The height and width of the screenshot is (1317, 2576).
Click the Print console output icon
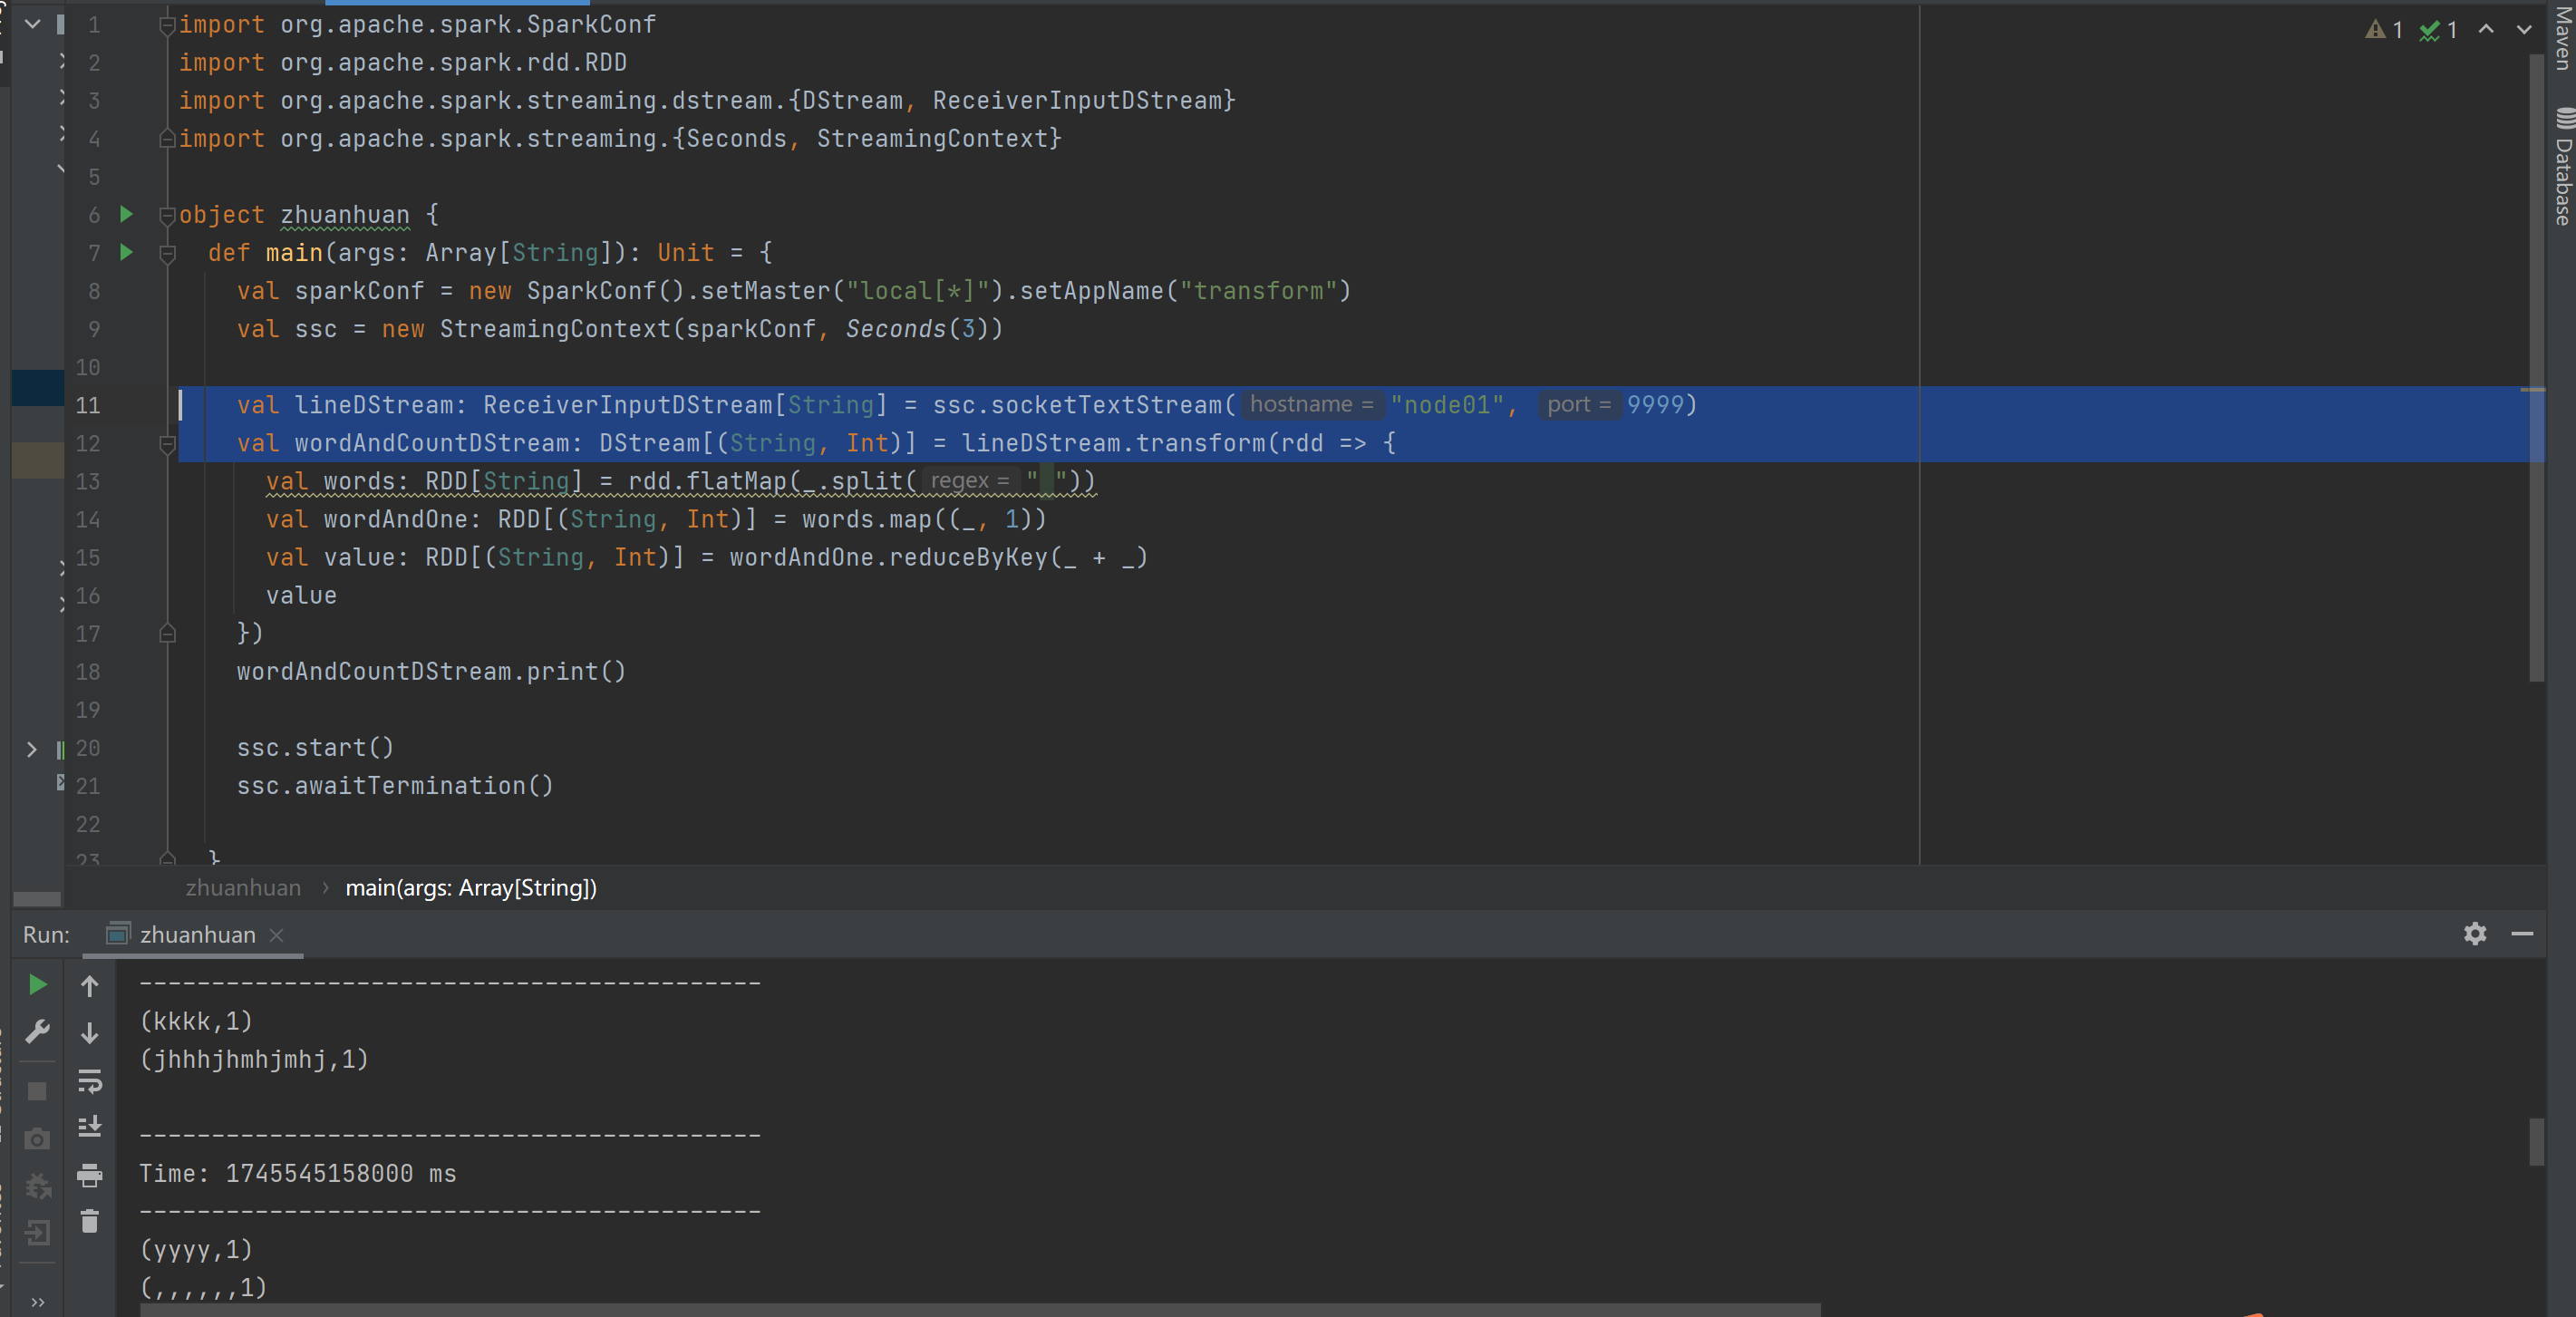tap(89, 1175)
